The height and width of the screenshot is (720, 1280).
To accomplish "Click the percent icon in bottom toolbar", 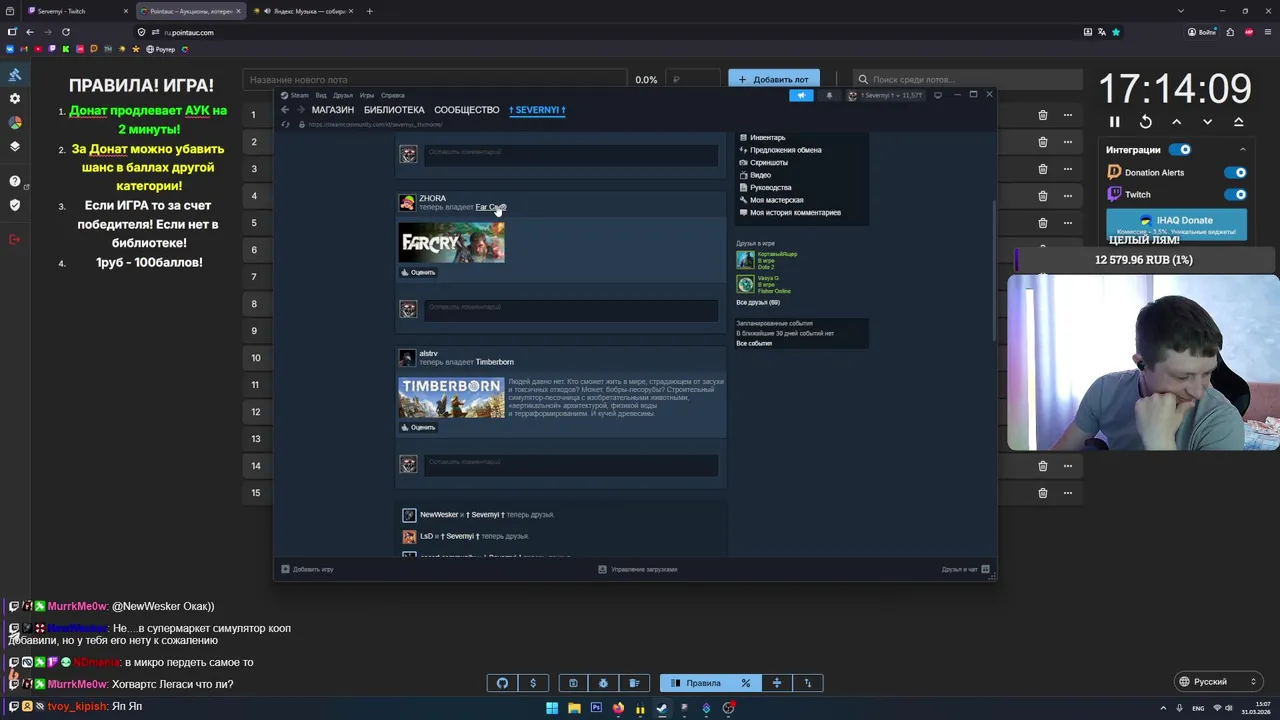I will (746, 683).
